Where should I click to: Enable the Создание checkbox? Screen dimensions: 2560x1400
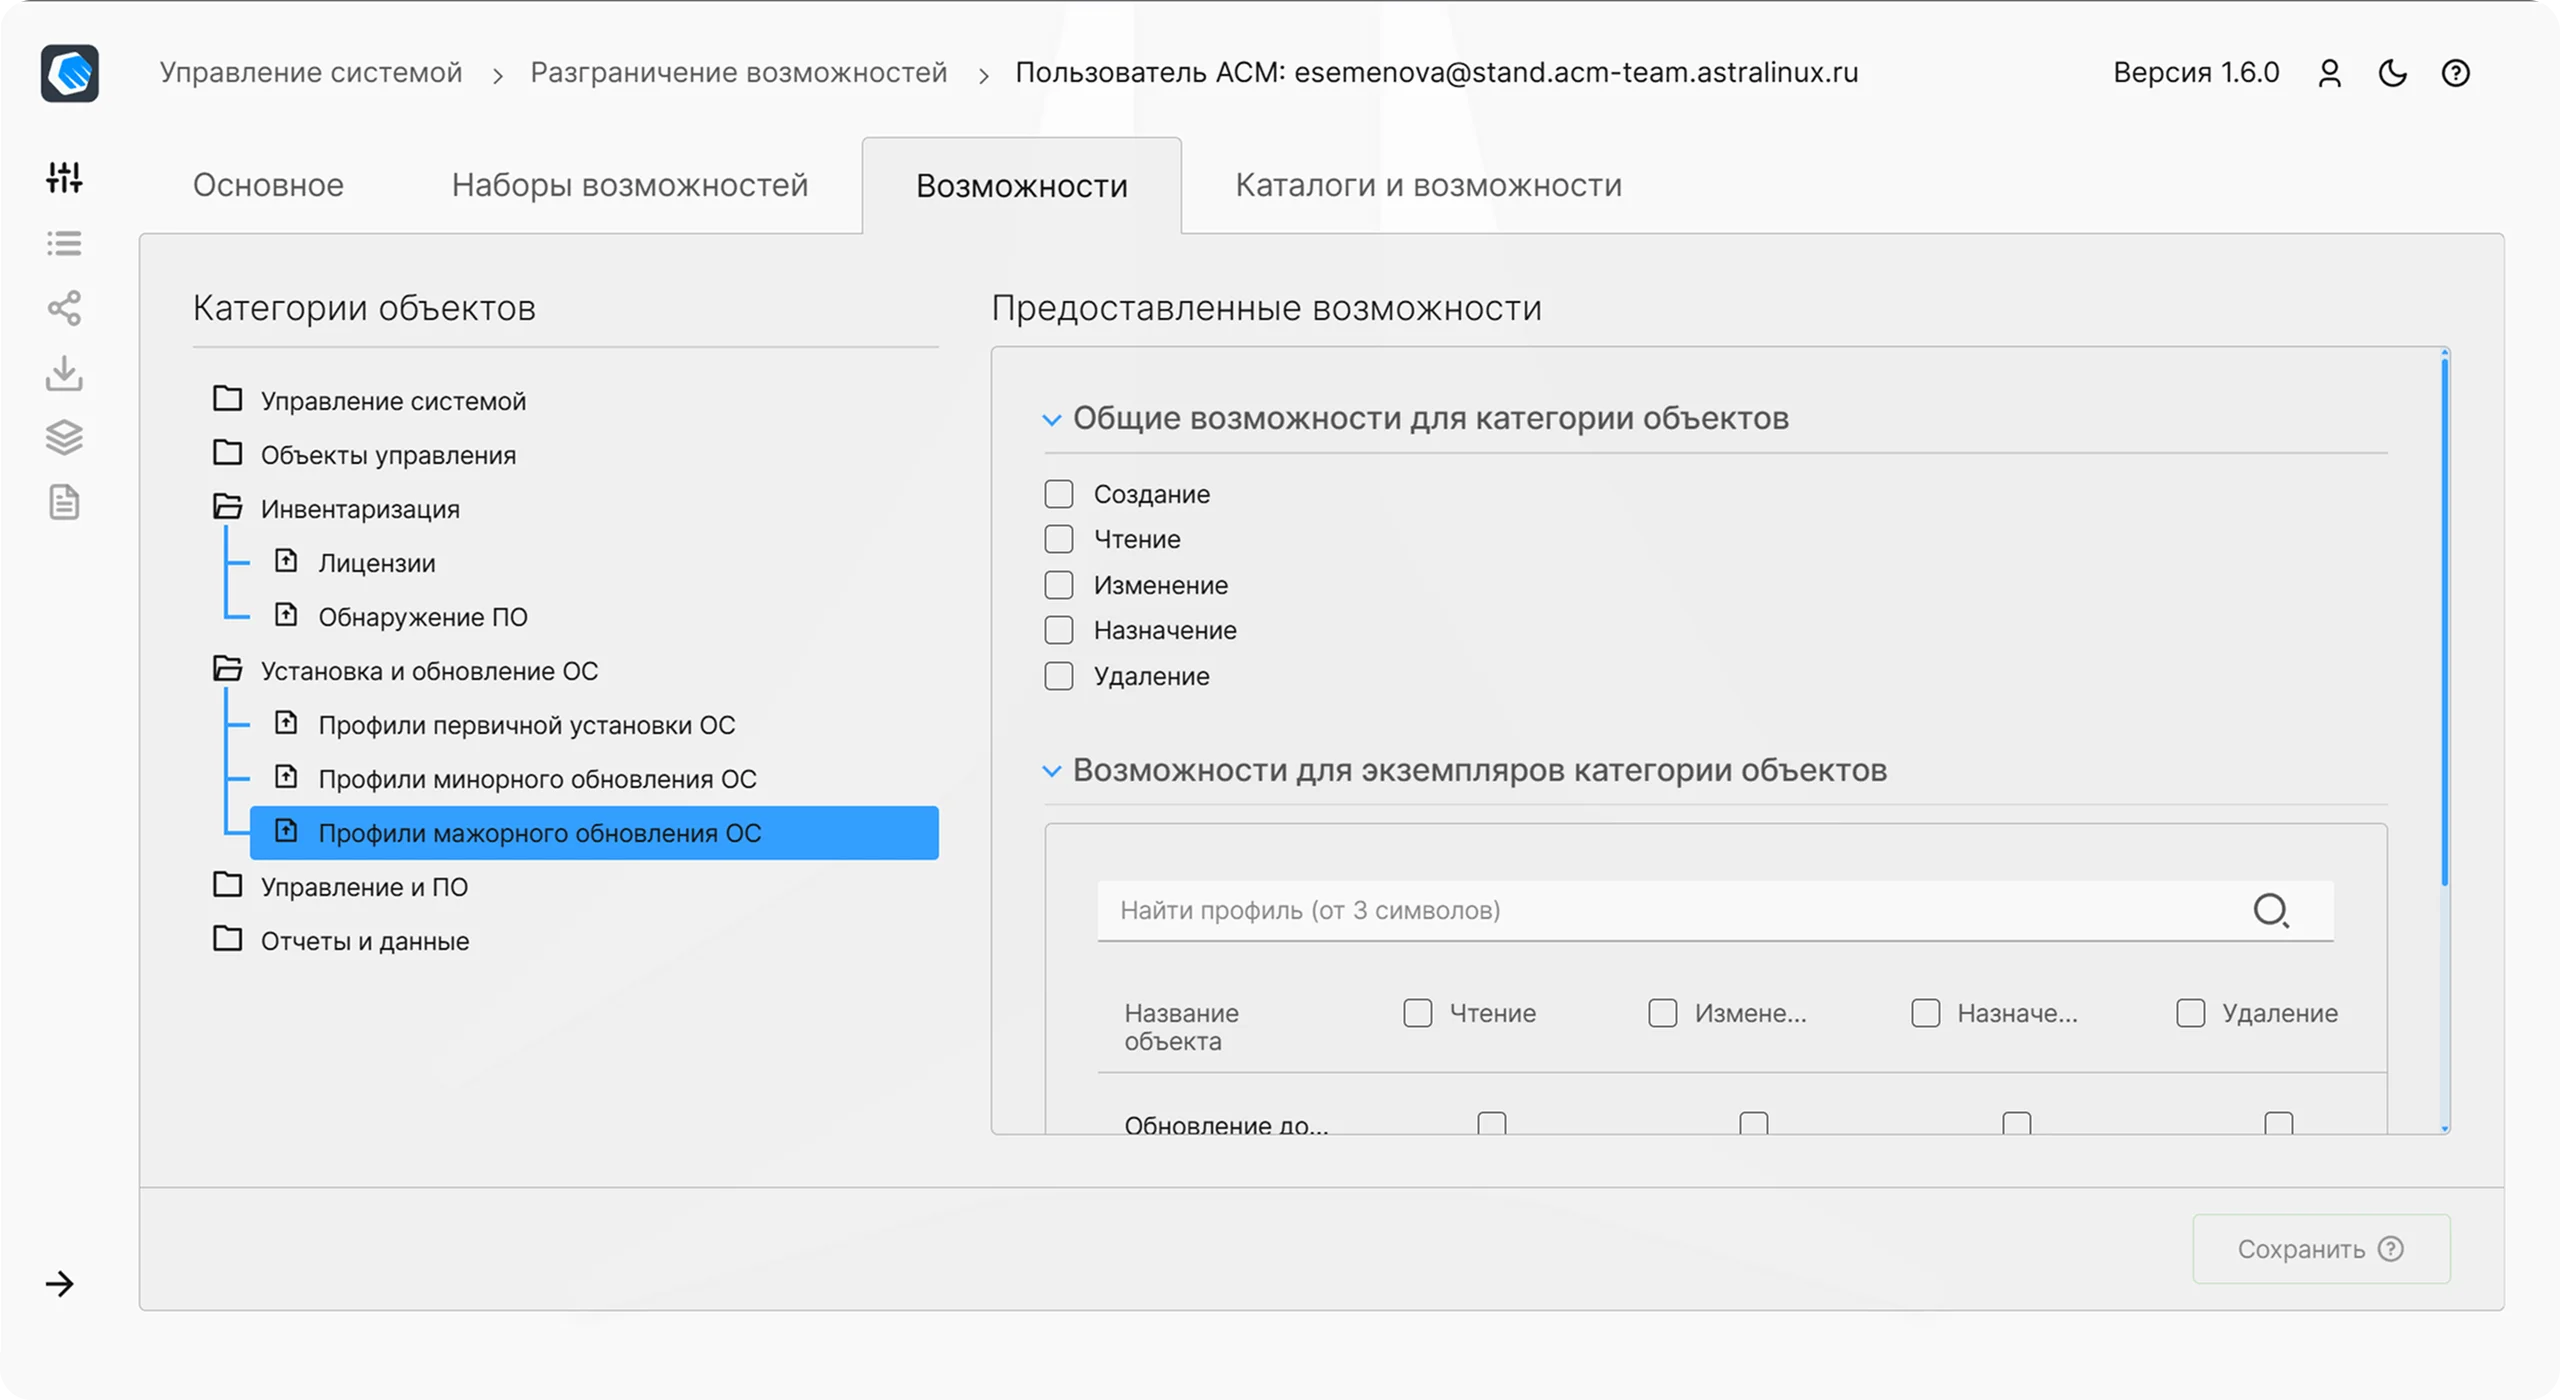1059,494
